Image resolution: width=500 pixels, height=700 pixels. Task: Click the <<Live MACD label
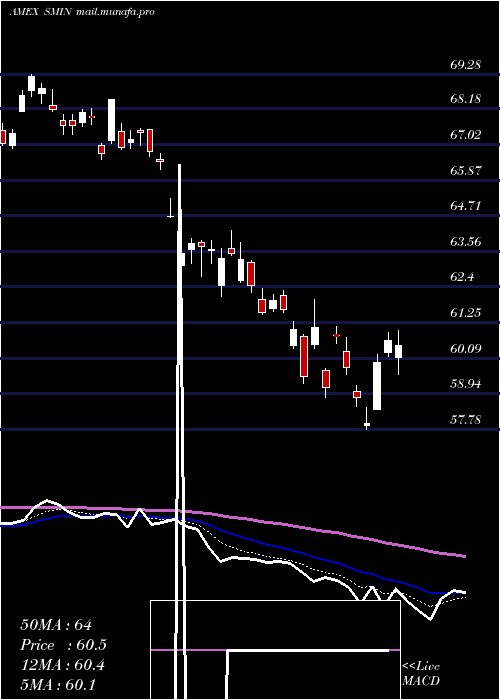pos(421,674)
